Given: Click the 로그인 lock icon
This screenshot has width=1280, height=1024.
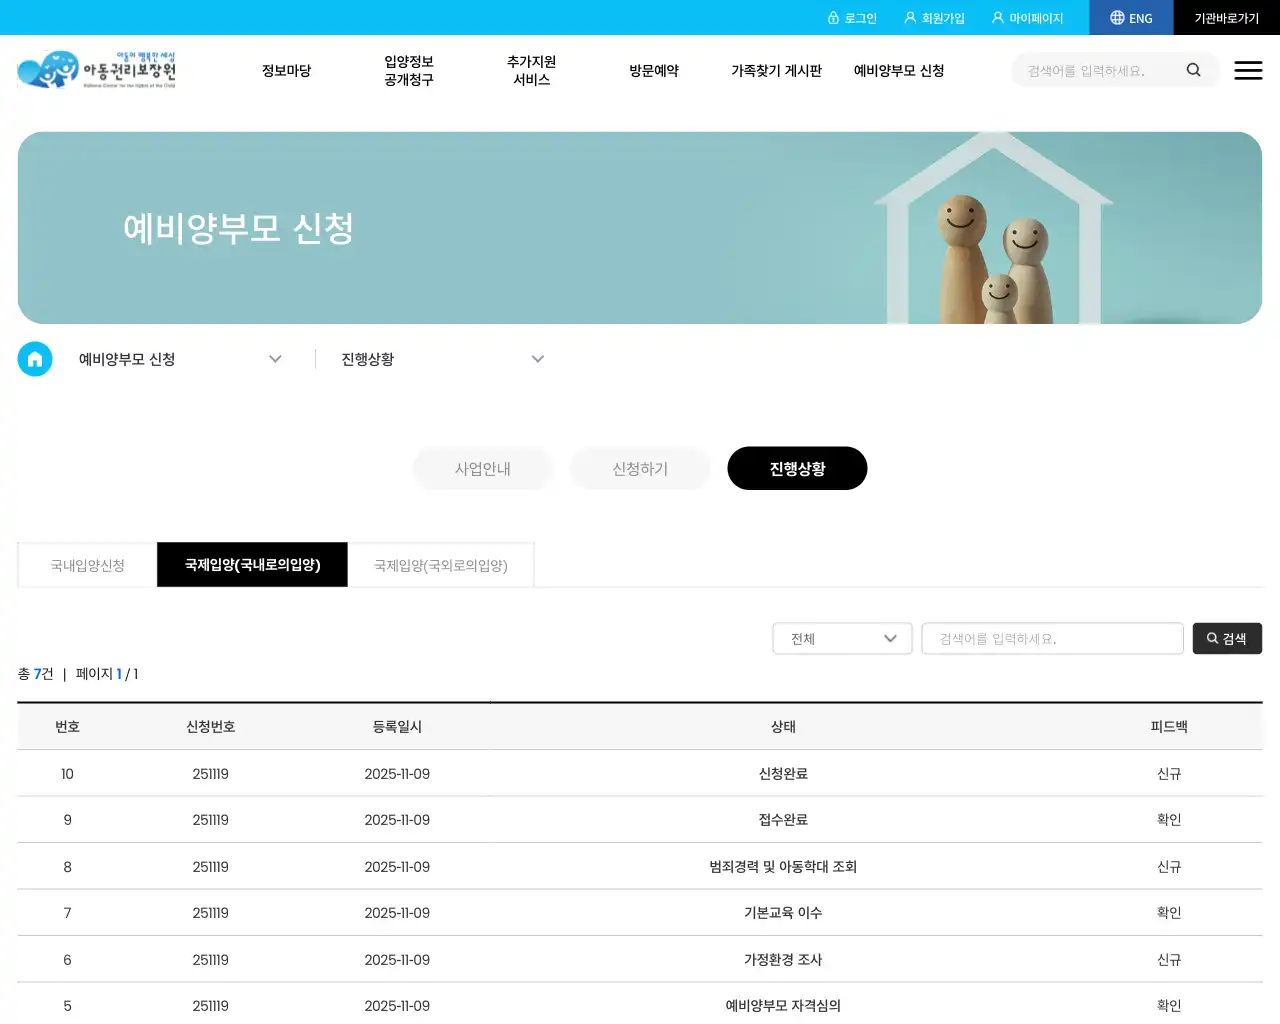Looking at the screenshot, I should pyautogui.click(x=835, y=17).
